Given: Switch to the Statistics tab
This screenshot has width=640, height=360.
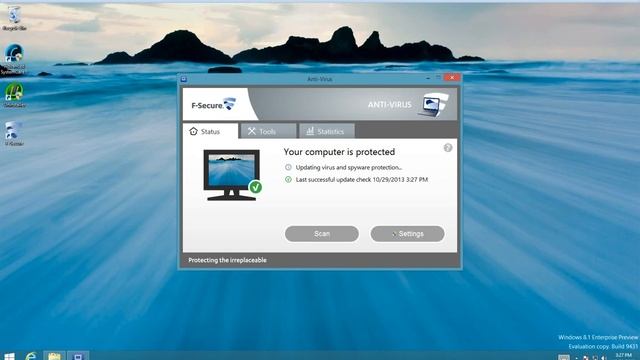Looking at the screenshot, I should click(x=327, y=131).
